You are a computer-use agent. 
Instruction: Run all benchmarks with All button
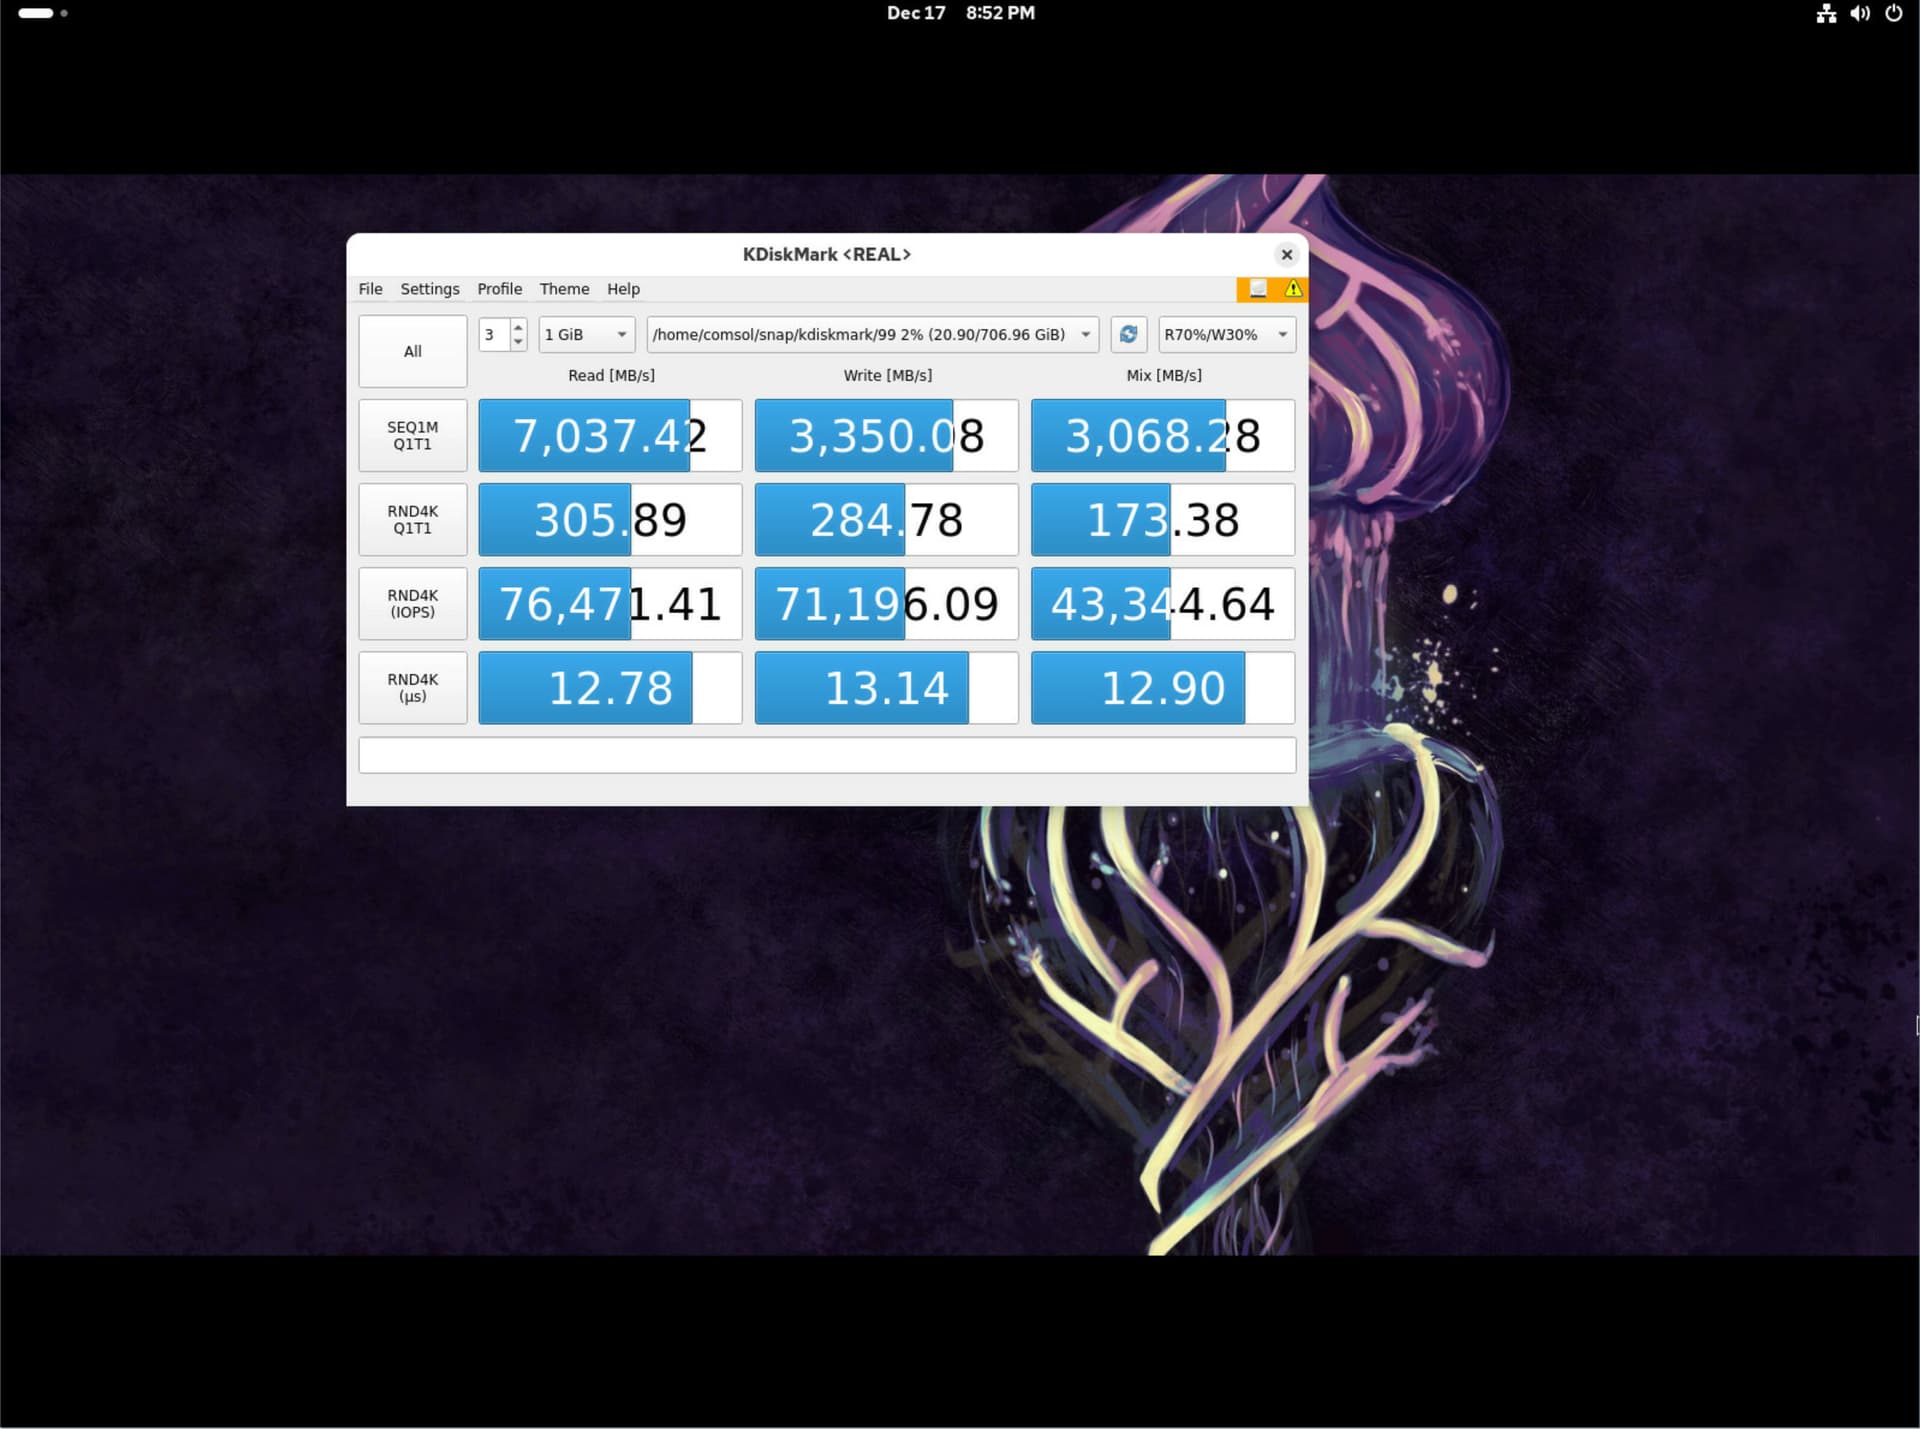[412, 351]
